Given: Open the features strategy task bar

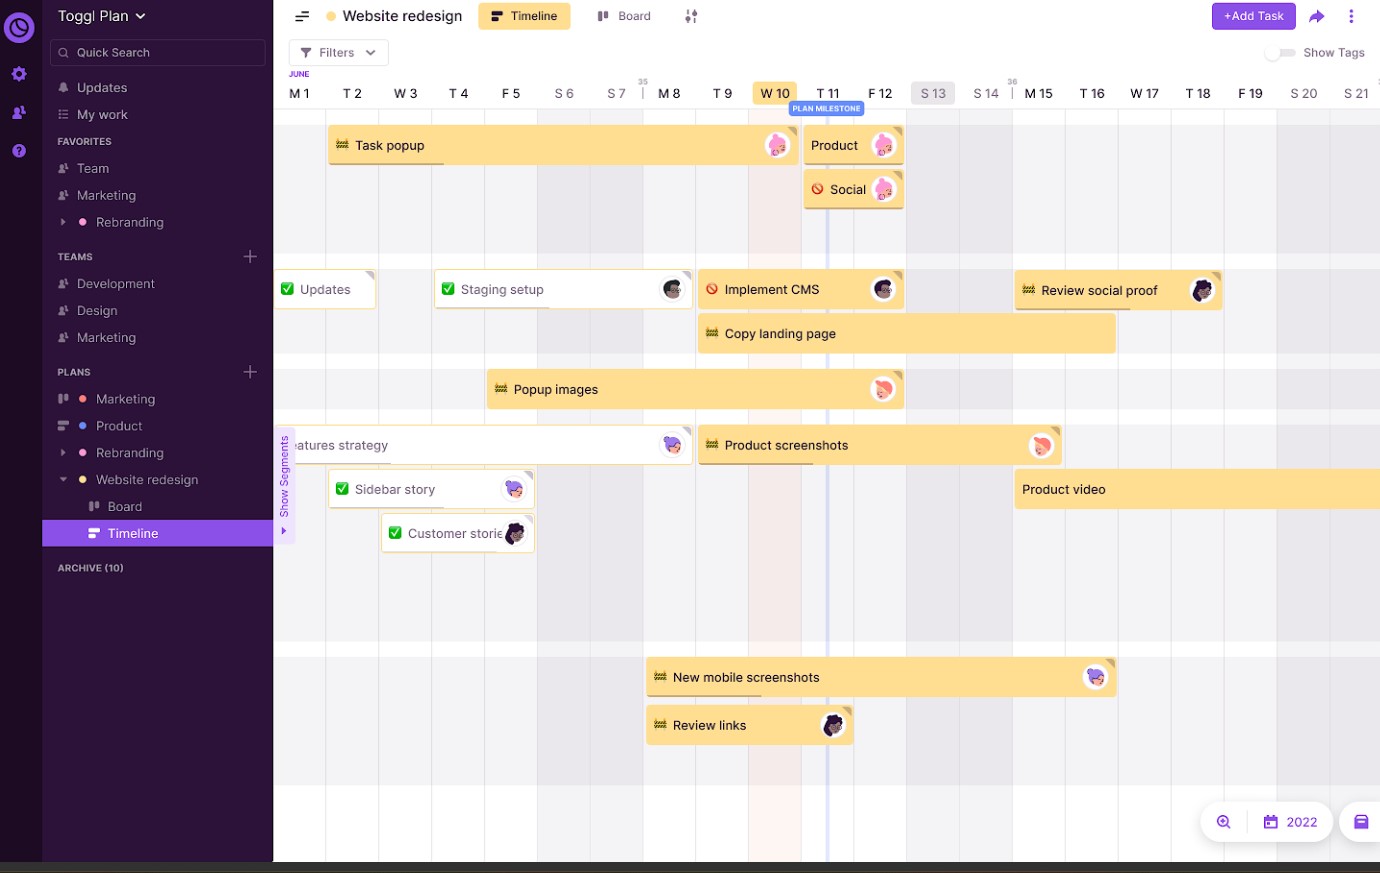Looking at the screenshot, I should 483,445.
